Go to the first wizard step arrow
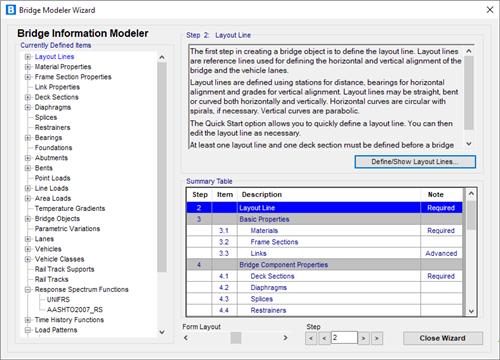The image size is (500, 360). (311, 338)
